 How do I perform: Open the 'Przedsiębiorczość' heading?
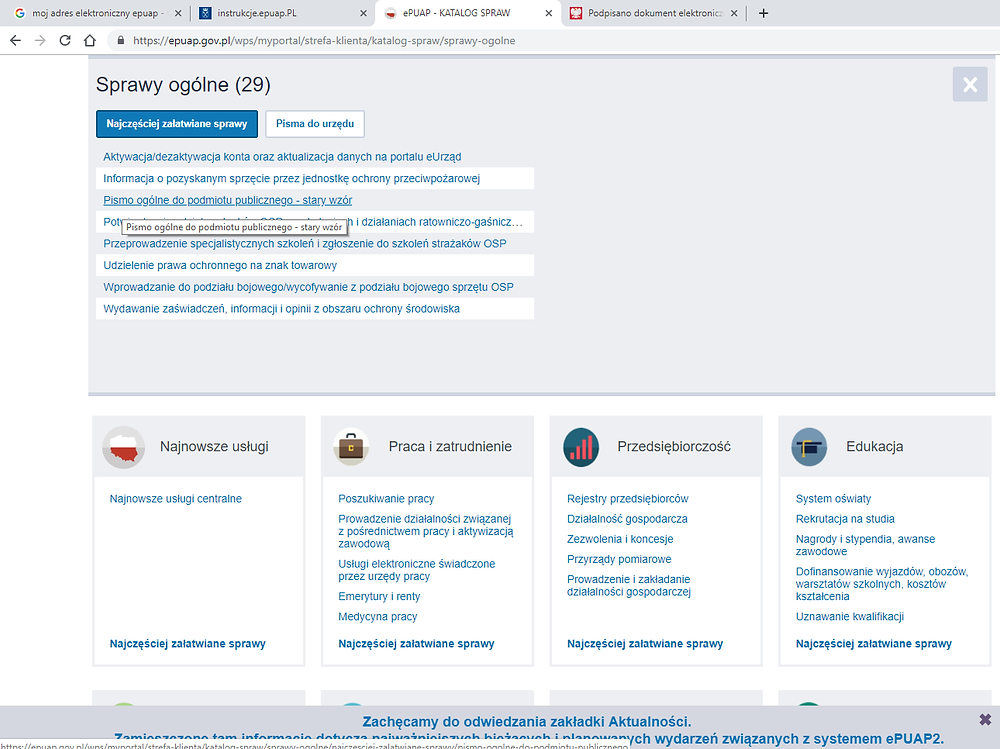674,447
